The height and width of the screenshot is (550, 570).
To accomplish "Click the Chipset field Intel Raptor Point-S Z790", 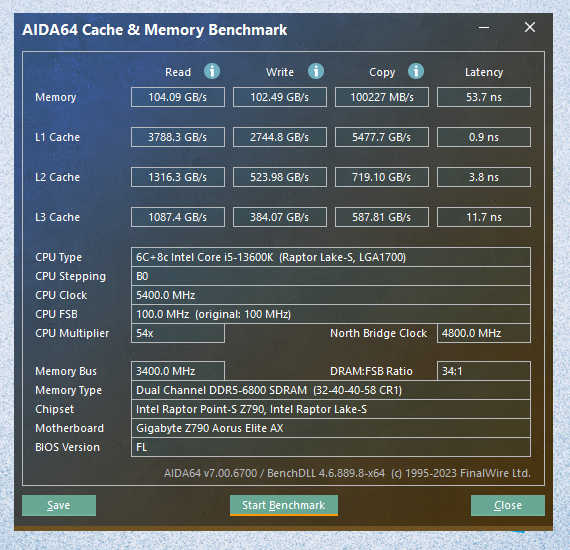I will pos(331,409).
